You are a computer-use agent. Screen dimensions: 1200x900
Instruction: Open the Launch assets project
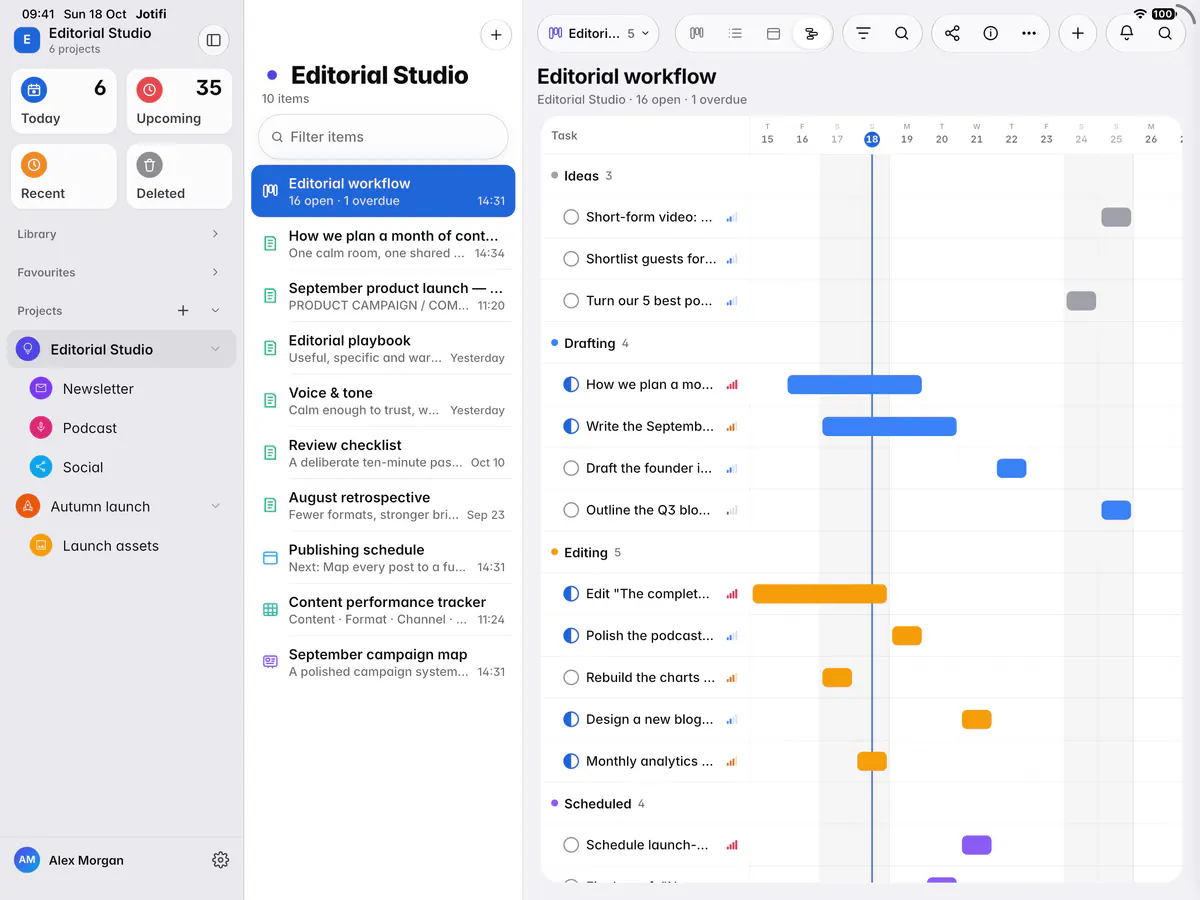tap(122, 546)
